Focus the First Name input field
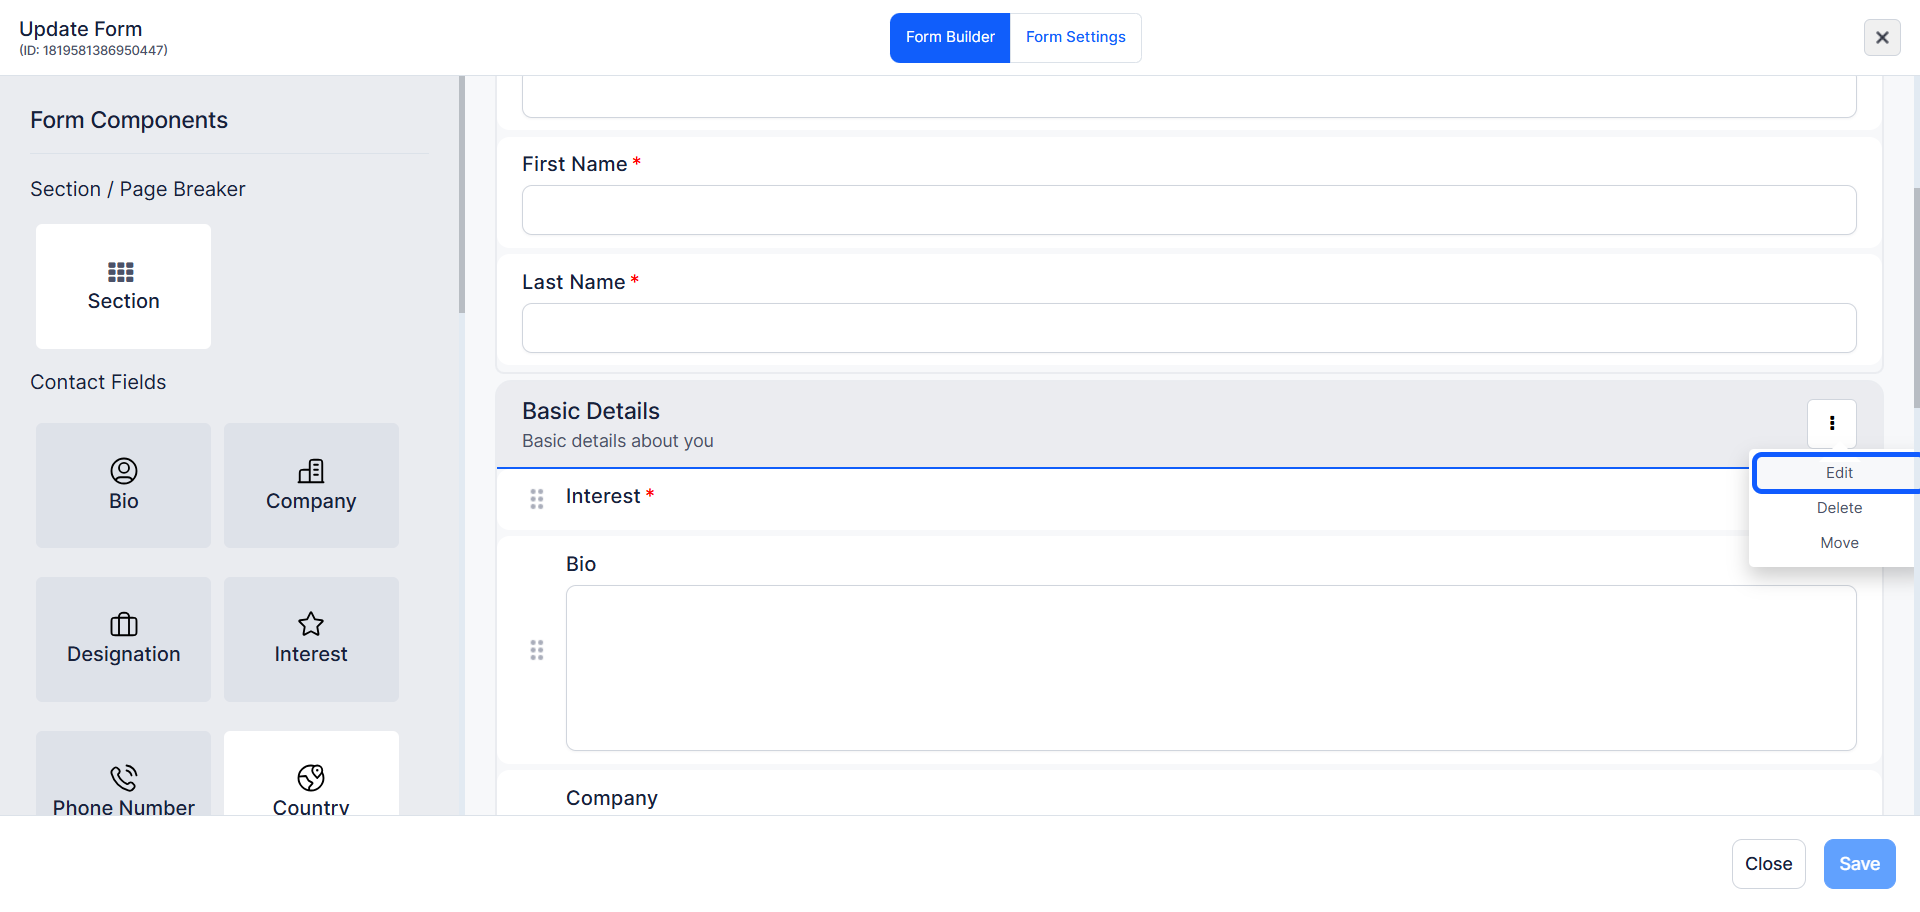The image size is (1920, 912). 1189,210
